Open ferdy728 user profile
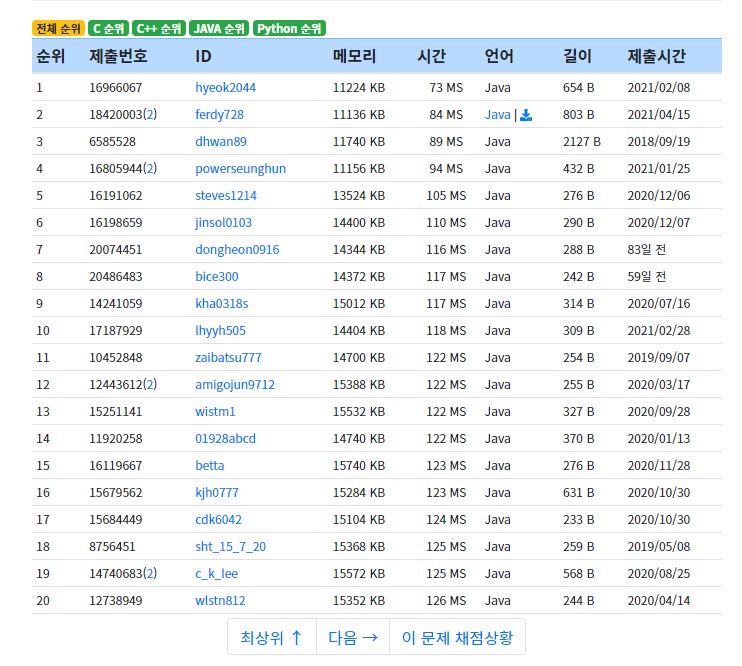The height and width of the screenshot is (666, 742). pyautogui.click(x=219, y=115)
